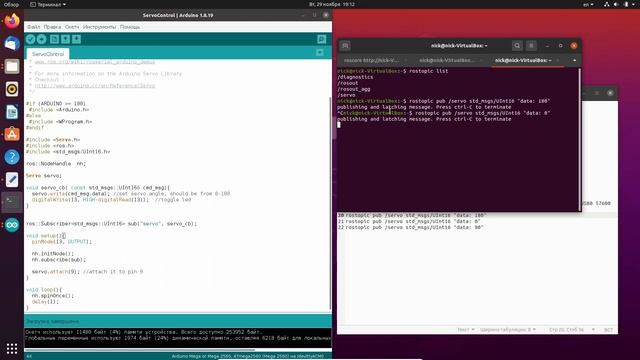Click the "ros::NodeHandle nh;" line in code
This screenshot has height=360, width=640.
56,164
